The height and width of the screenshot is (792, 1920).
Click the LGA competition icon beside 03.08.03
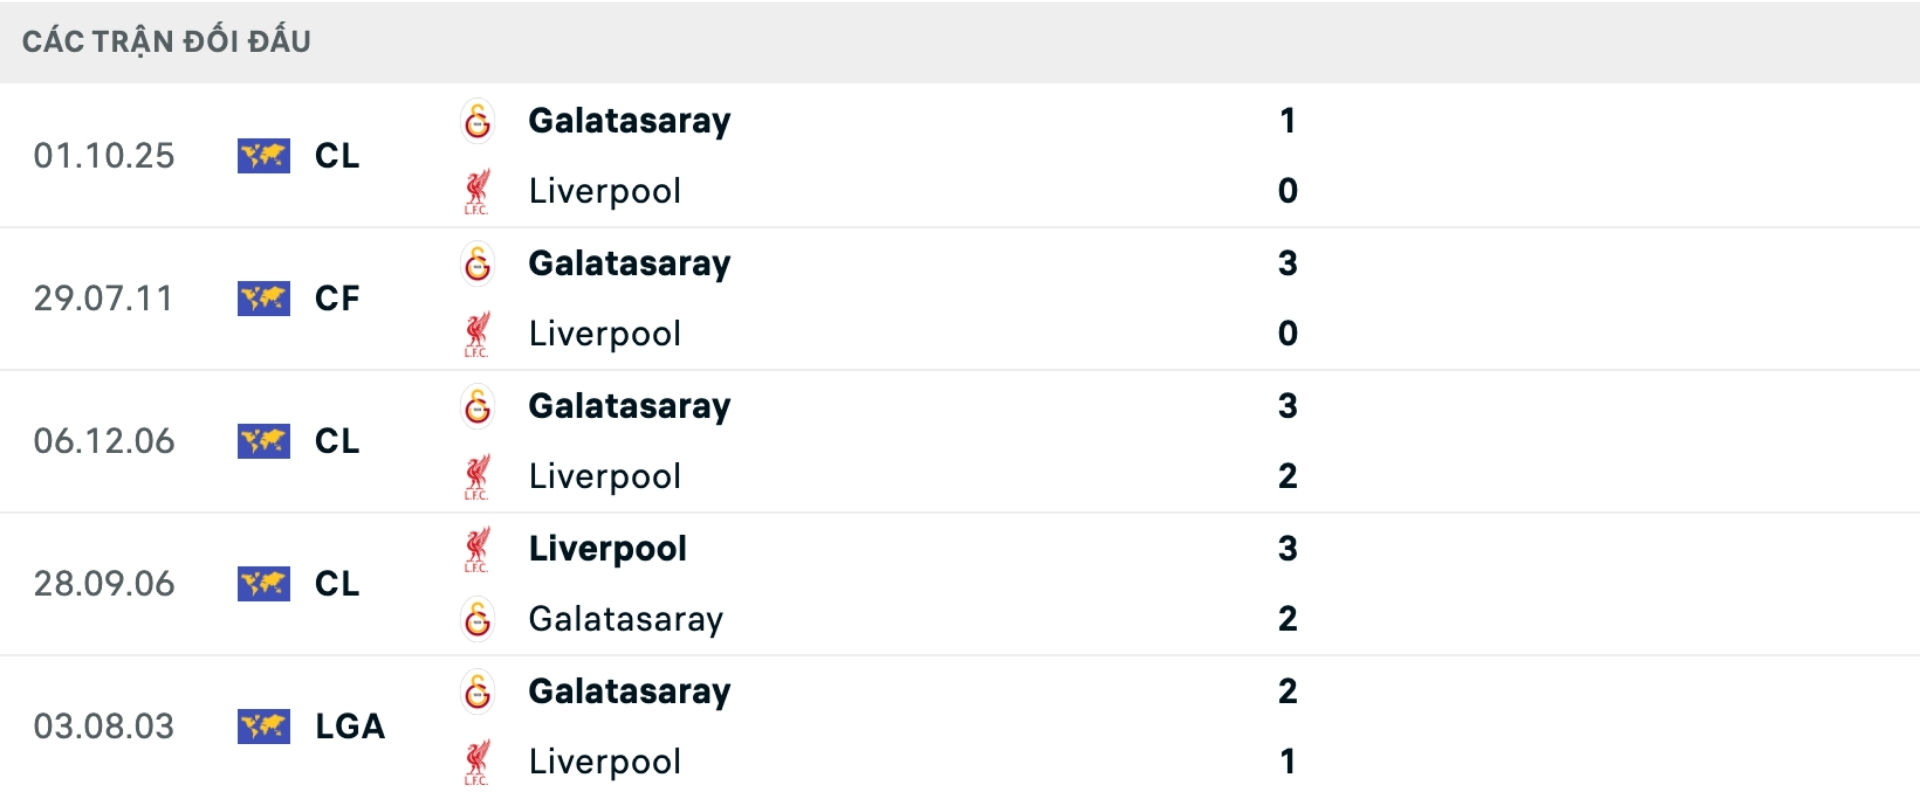click(x=263, y=726)
